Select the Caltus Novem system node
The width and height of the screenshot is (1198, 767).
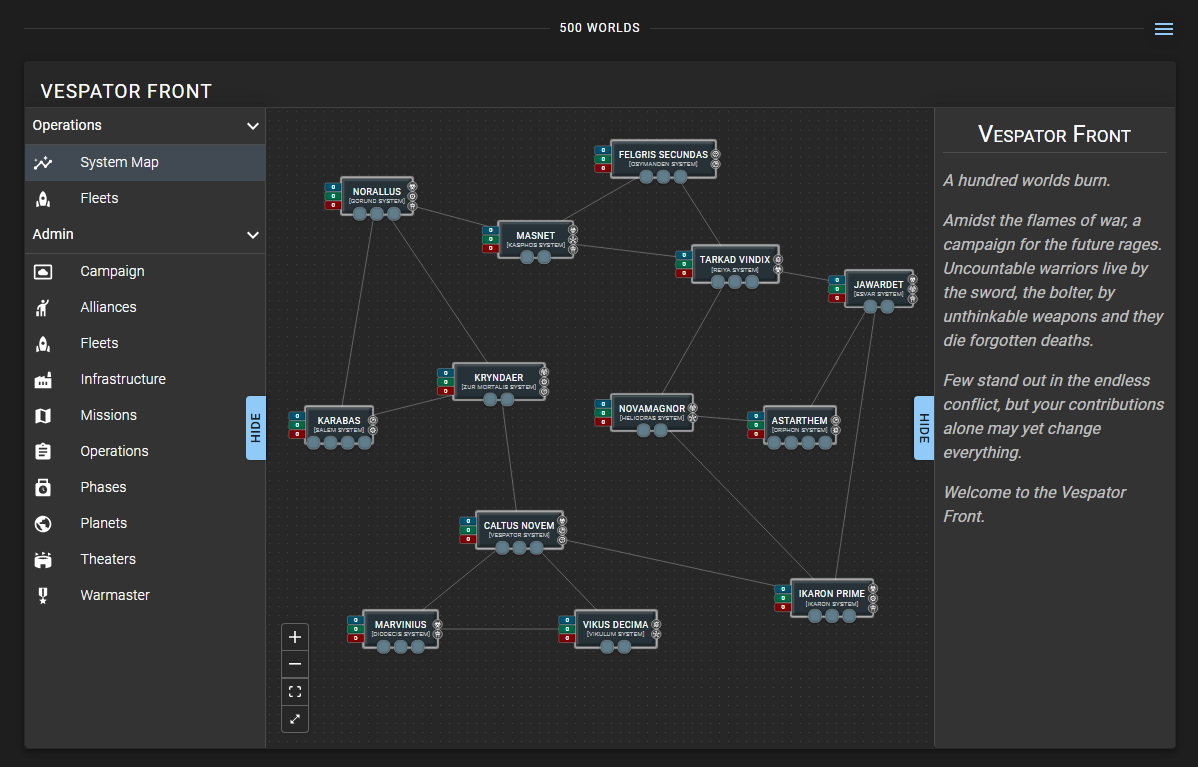point(519,526)
